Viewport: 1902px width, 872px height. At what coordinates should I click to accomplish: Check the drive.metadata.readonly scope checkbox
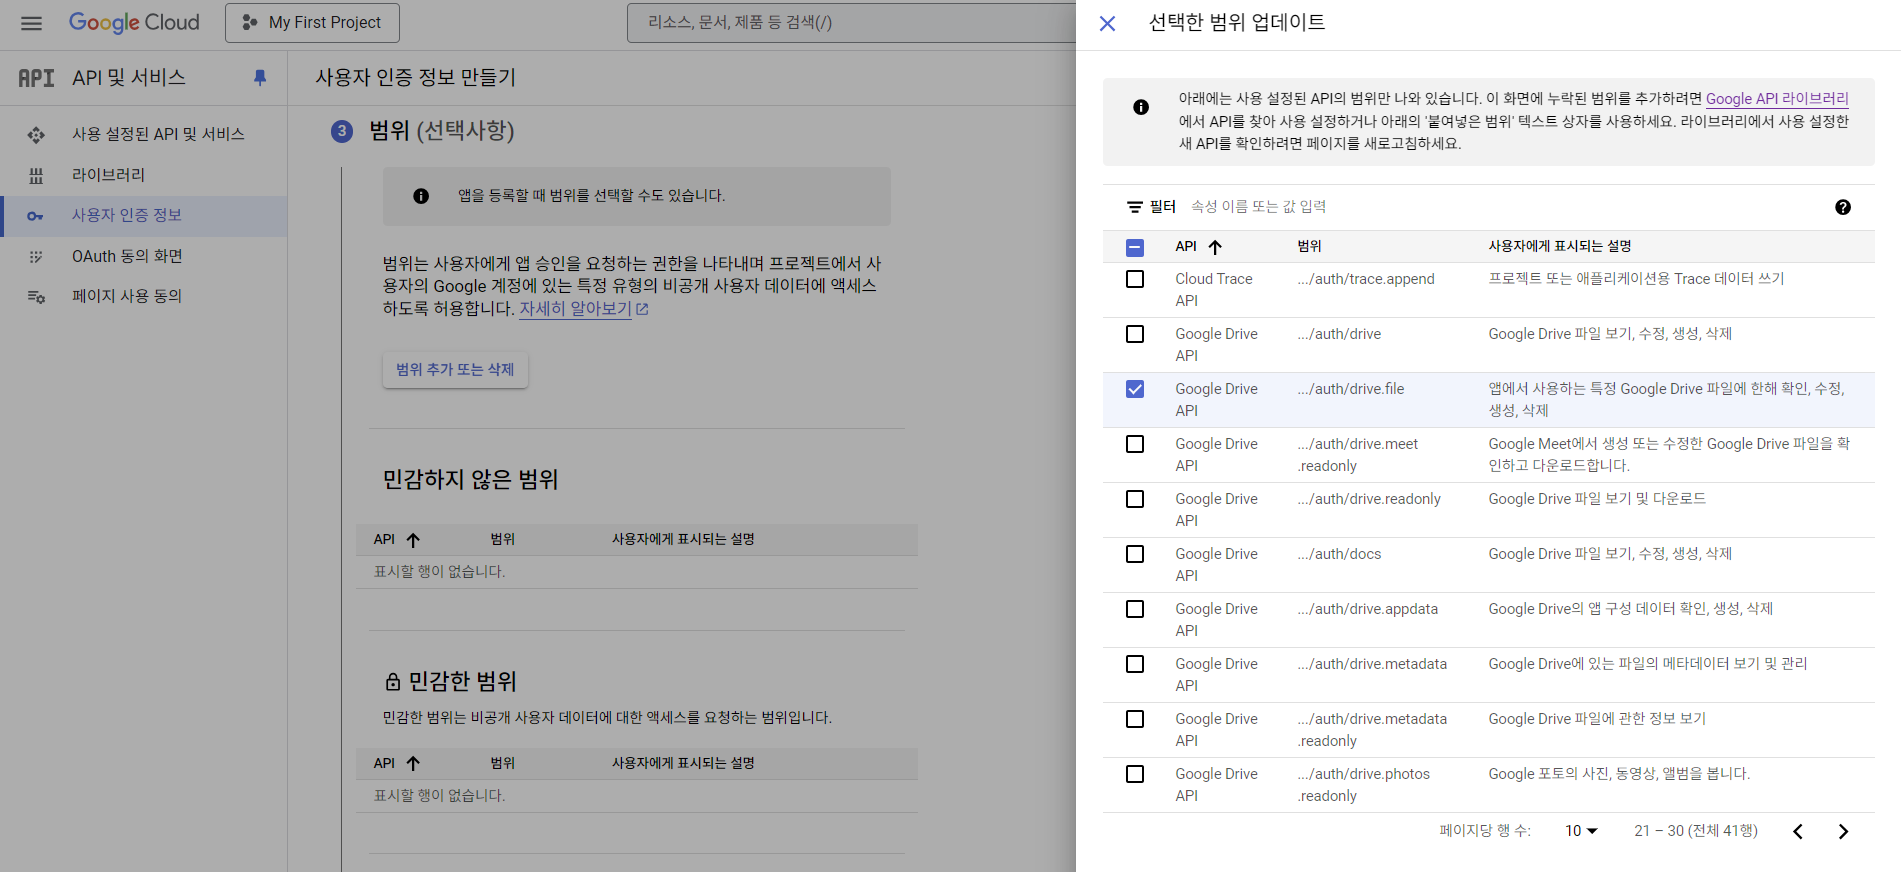(1135, 719)
